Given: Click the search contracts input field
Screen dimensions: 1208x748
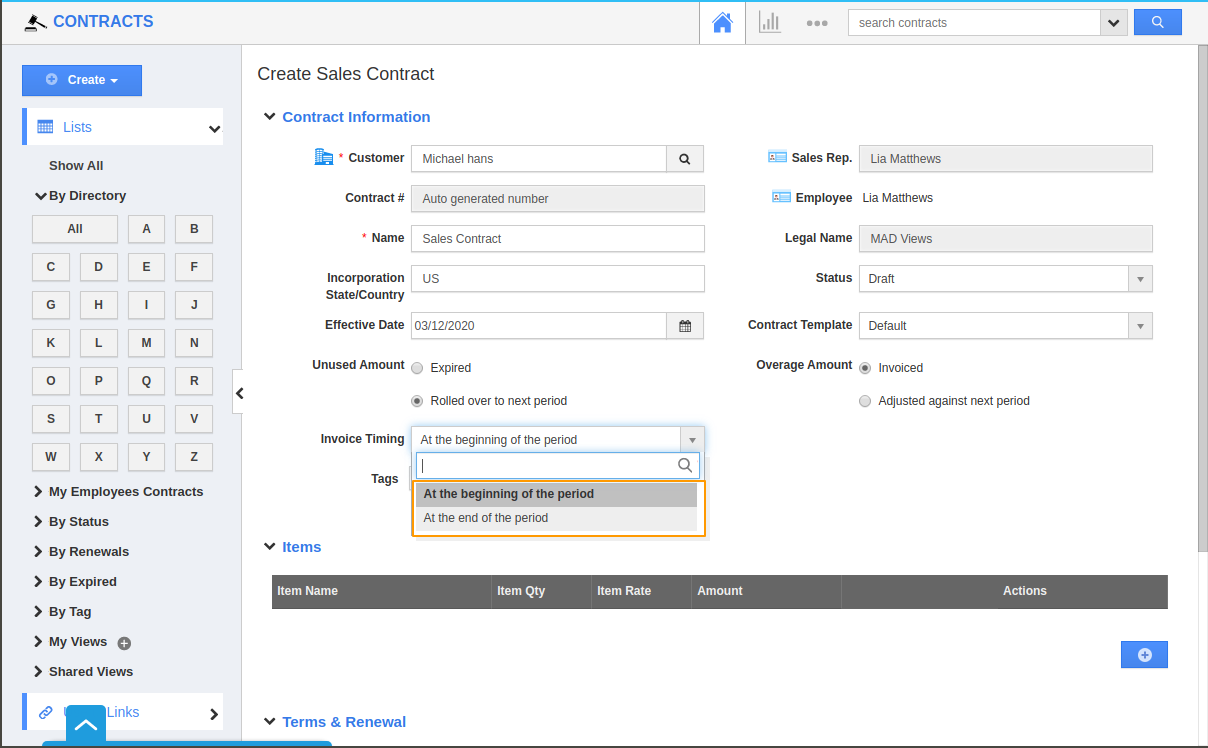Looking at the screenshot, I should pos(974,23).
